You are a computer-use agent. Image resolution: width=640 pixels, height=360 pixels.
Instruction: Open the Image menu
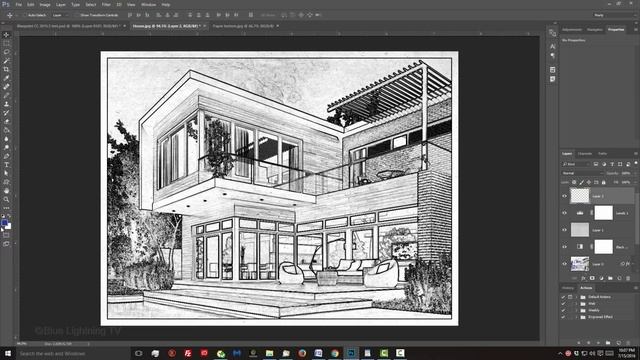coord(45,4)
